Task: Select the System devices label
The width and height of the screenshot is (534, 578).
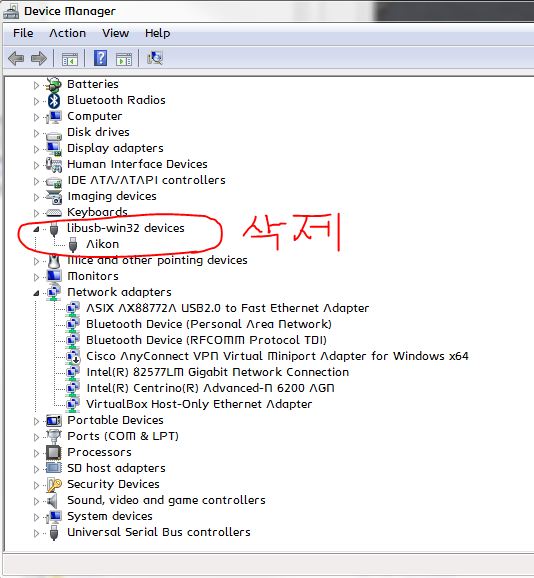Action: (110, 516)
